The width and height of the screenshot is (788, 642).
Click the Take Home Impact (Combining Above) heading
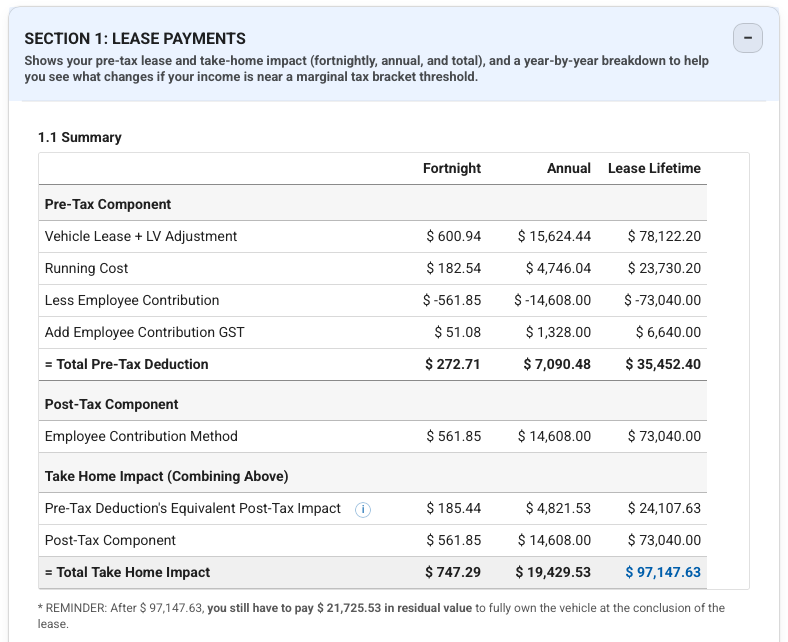tap(167, 476)
